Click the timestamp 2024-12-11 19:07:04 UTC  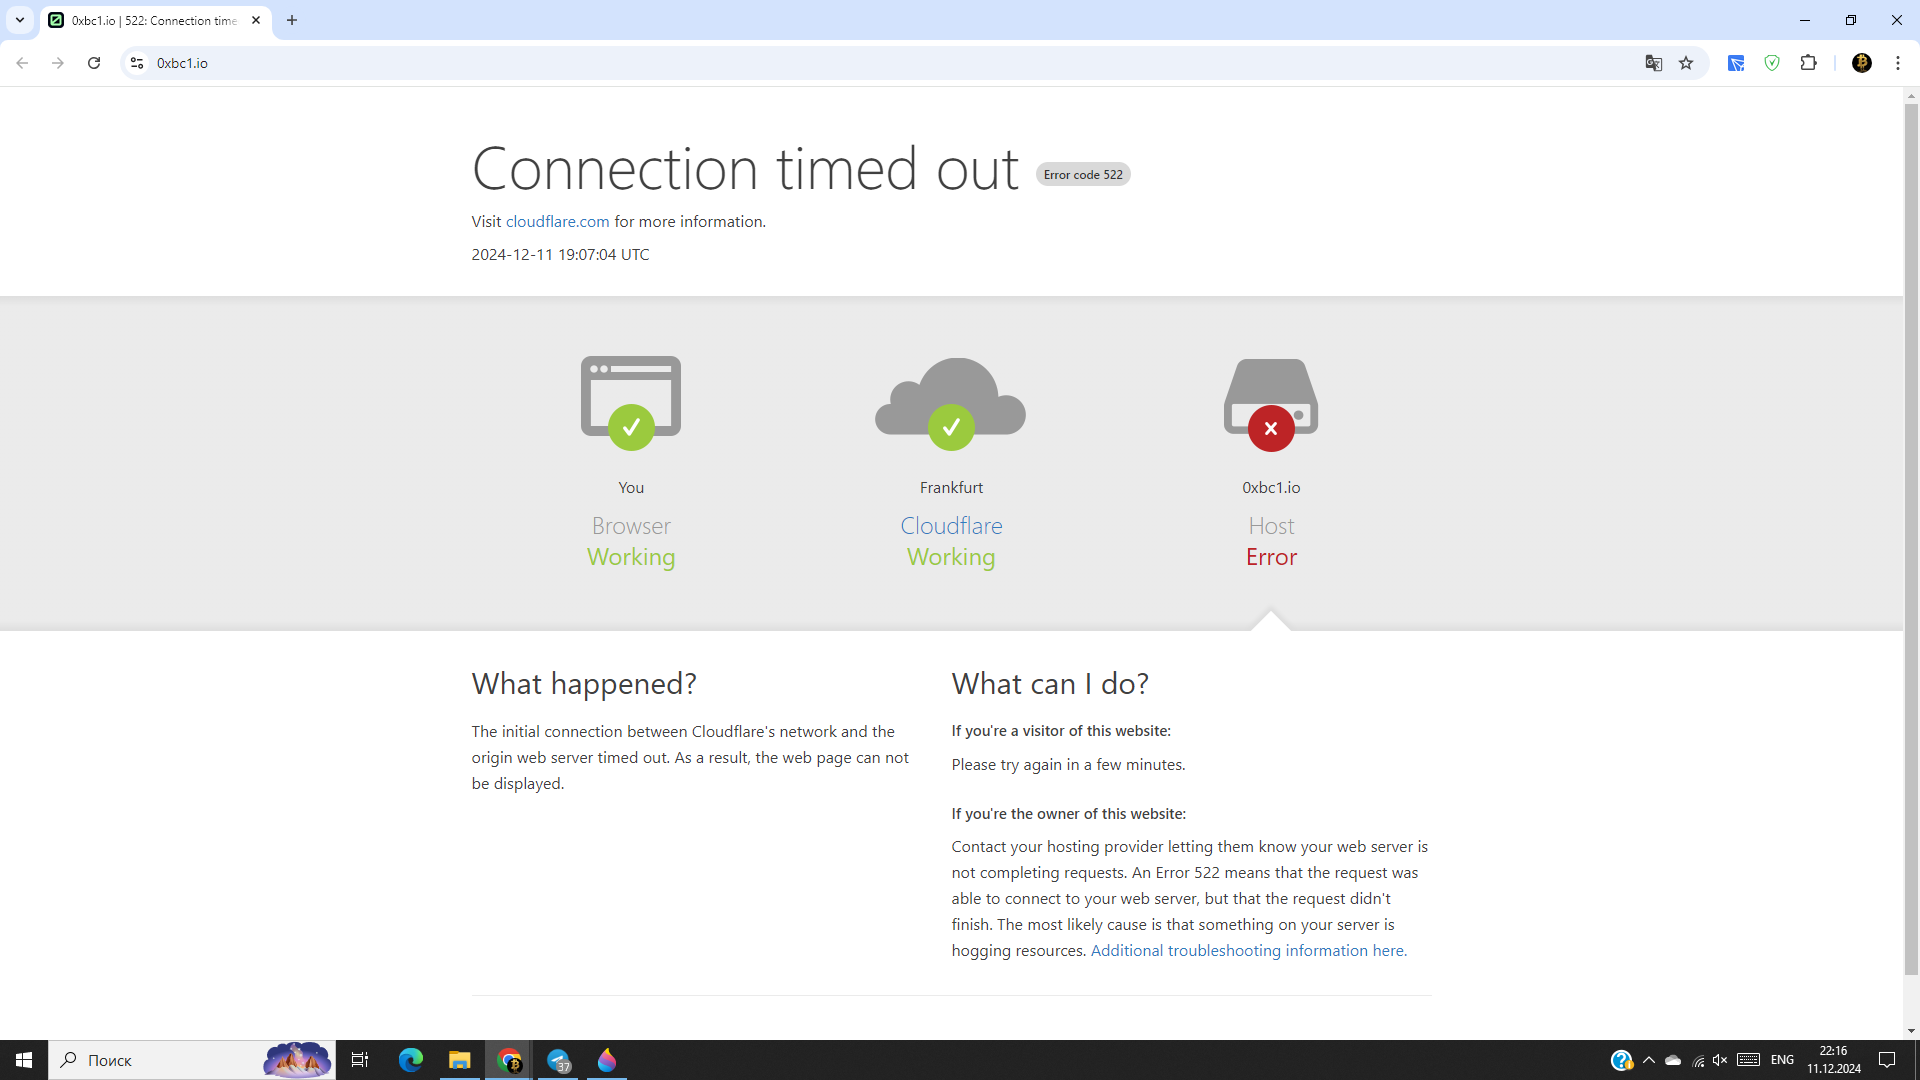[560, 254]
